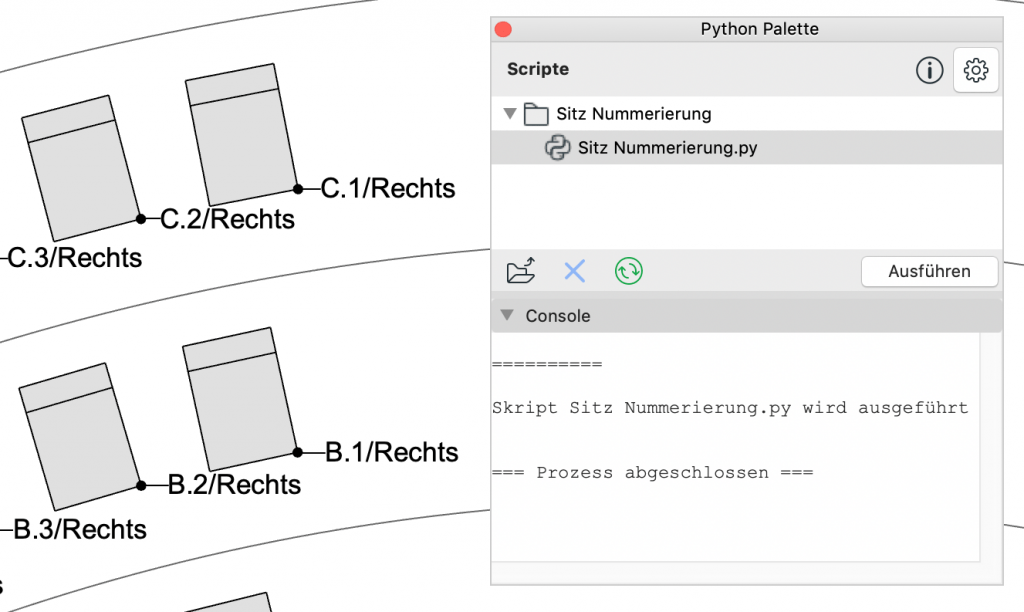The width and height of the screenshot is (1024, 612).
Task: Open the settings gear in Python Palette
Action: 975,70
